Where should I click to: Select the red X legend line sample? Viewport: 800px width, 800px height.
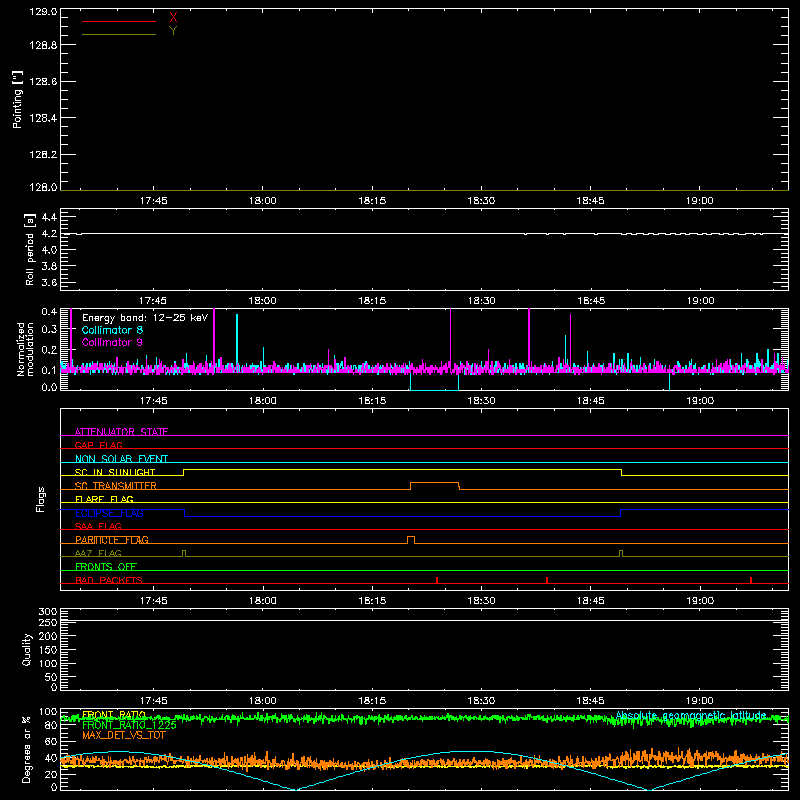click(x=119, y=21)
